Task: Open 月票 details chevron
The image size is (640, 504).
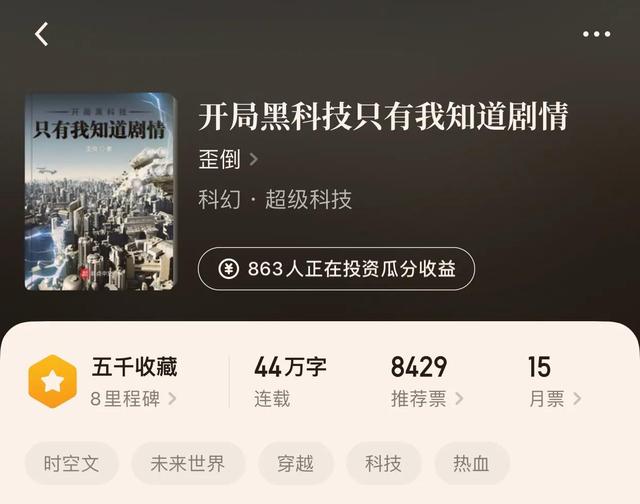Action: [577, 399]
